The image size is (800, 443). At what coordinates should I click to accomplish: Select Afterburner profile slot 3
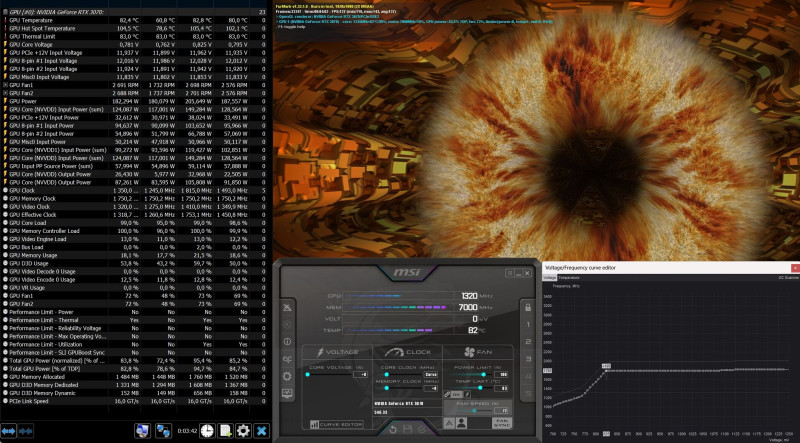528,359
